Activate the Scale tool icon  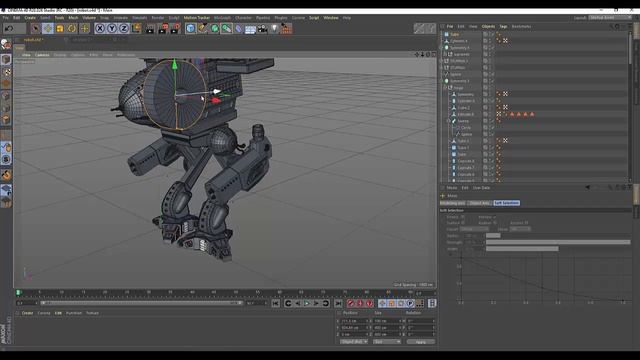point(60,28)
